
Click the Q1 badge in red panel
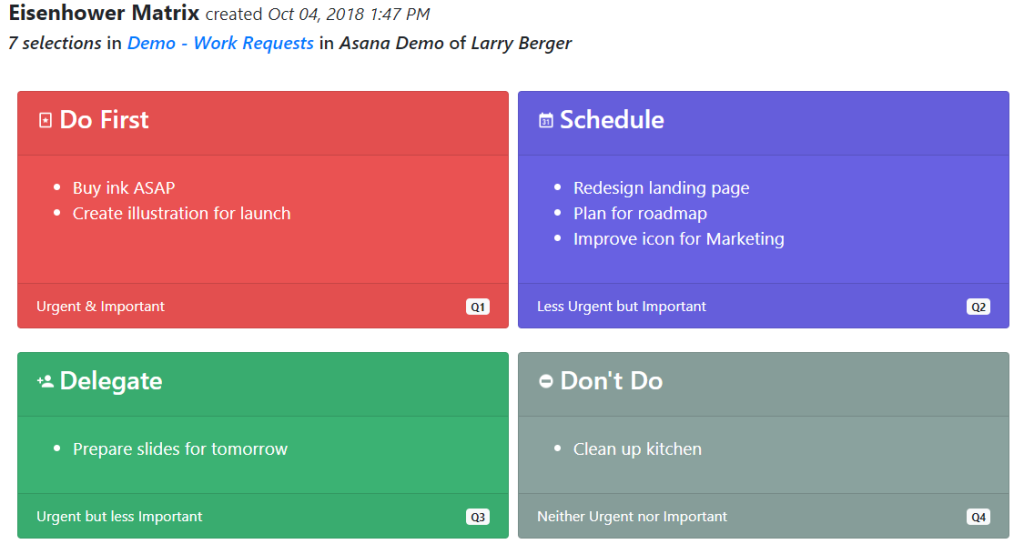point(477,307)
